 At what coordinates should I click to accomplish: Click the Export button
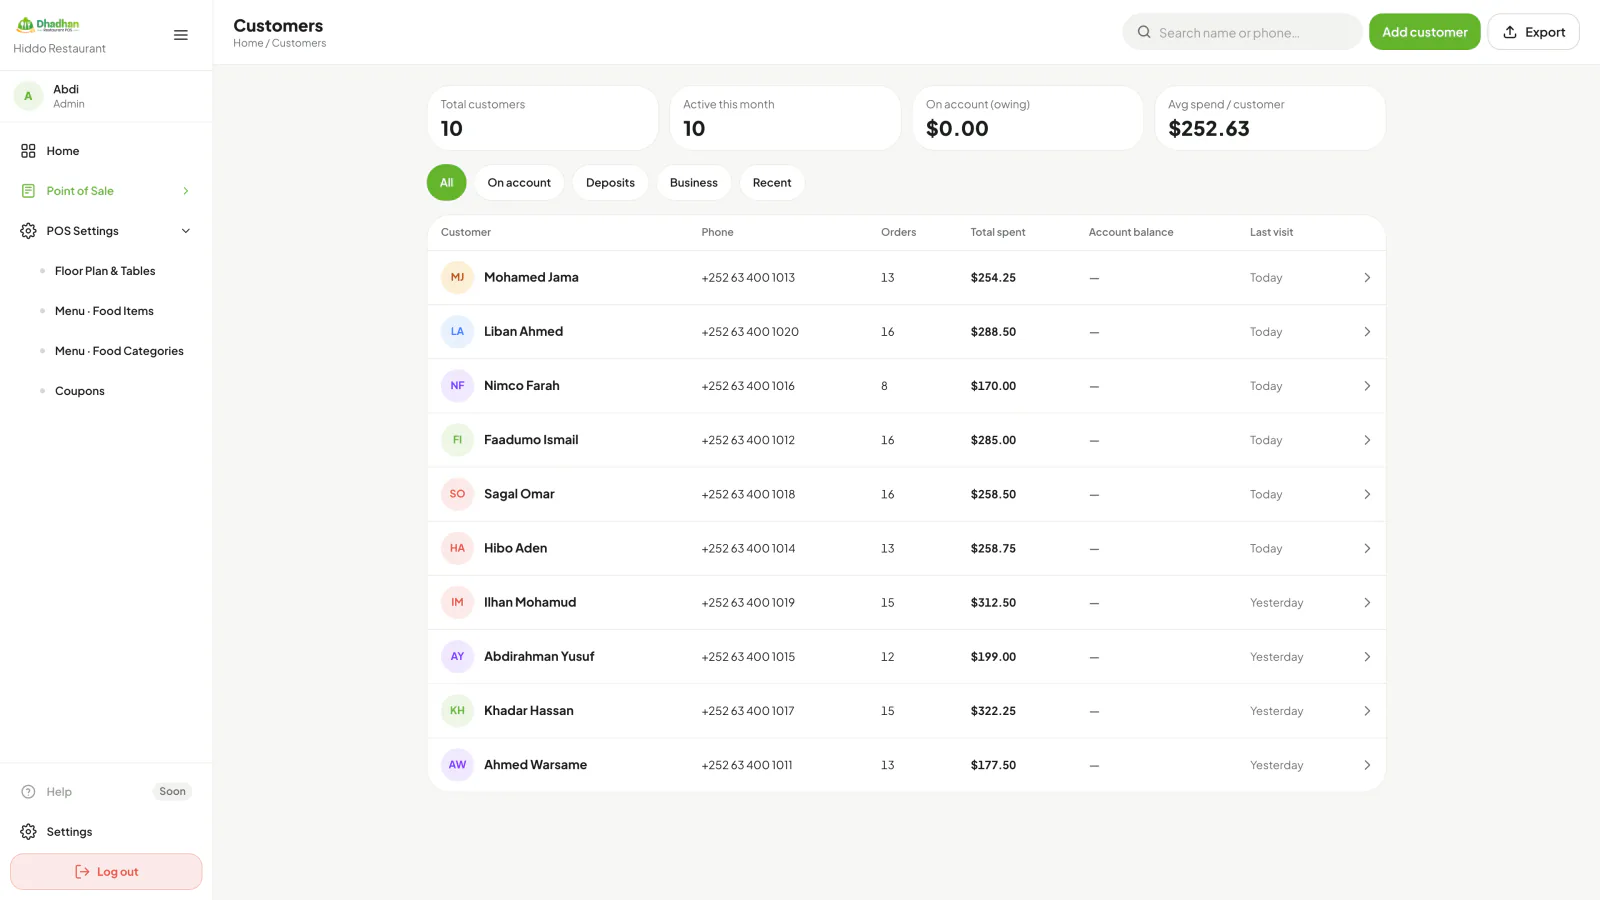(1534, 32)
